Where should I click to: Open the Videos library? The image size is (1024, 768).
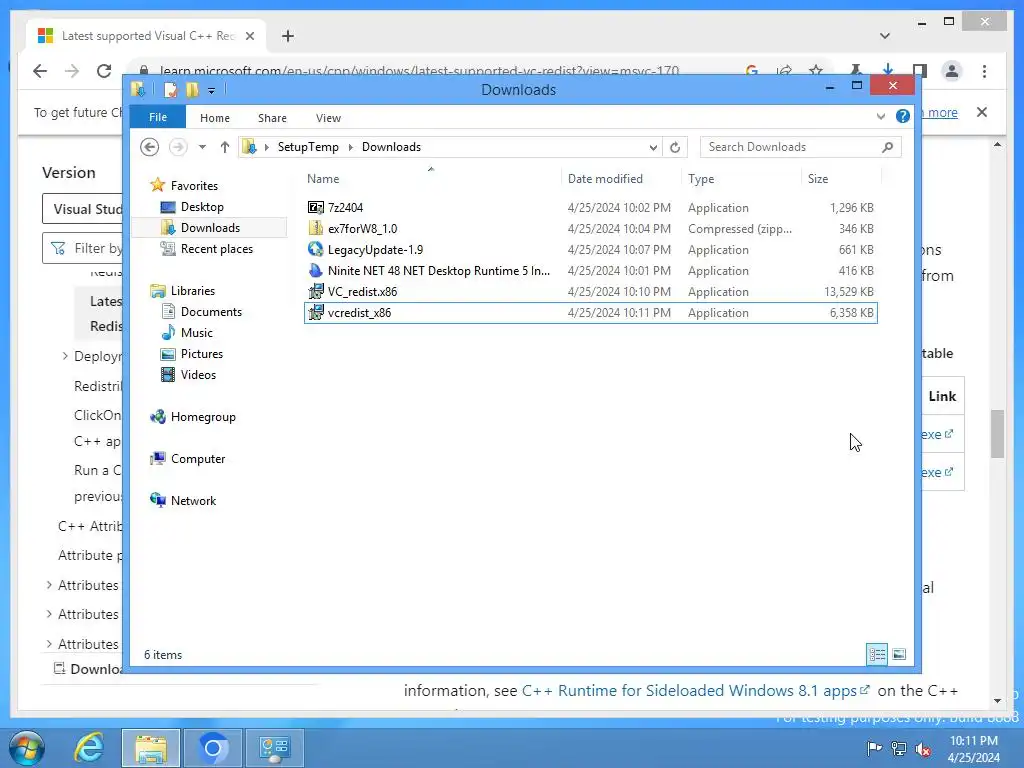point(198,375)
